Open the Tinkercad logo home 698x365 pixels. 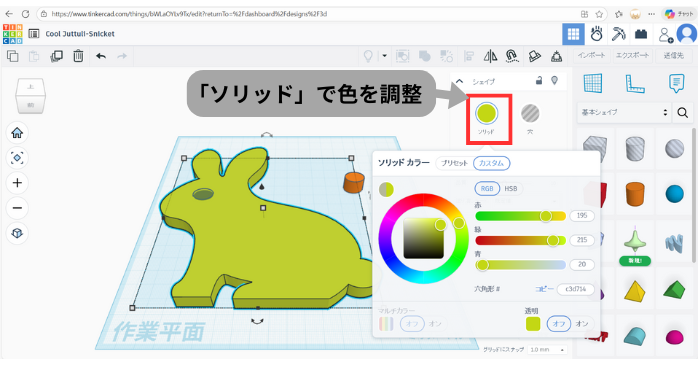[x=12, y=34]
